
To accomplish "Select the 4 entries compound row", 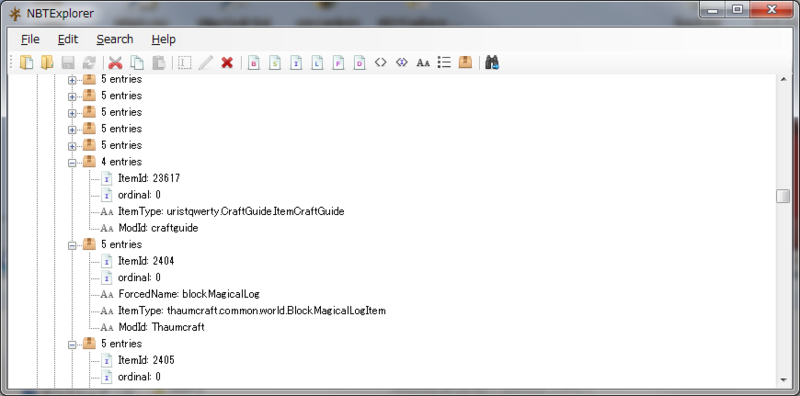I will (121, 162).
